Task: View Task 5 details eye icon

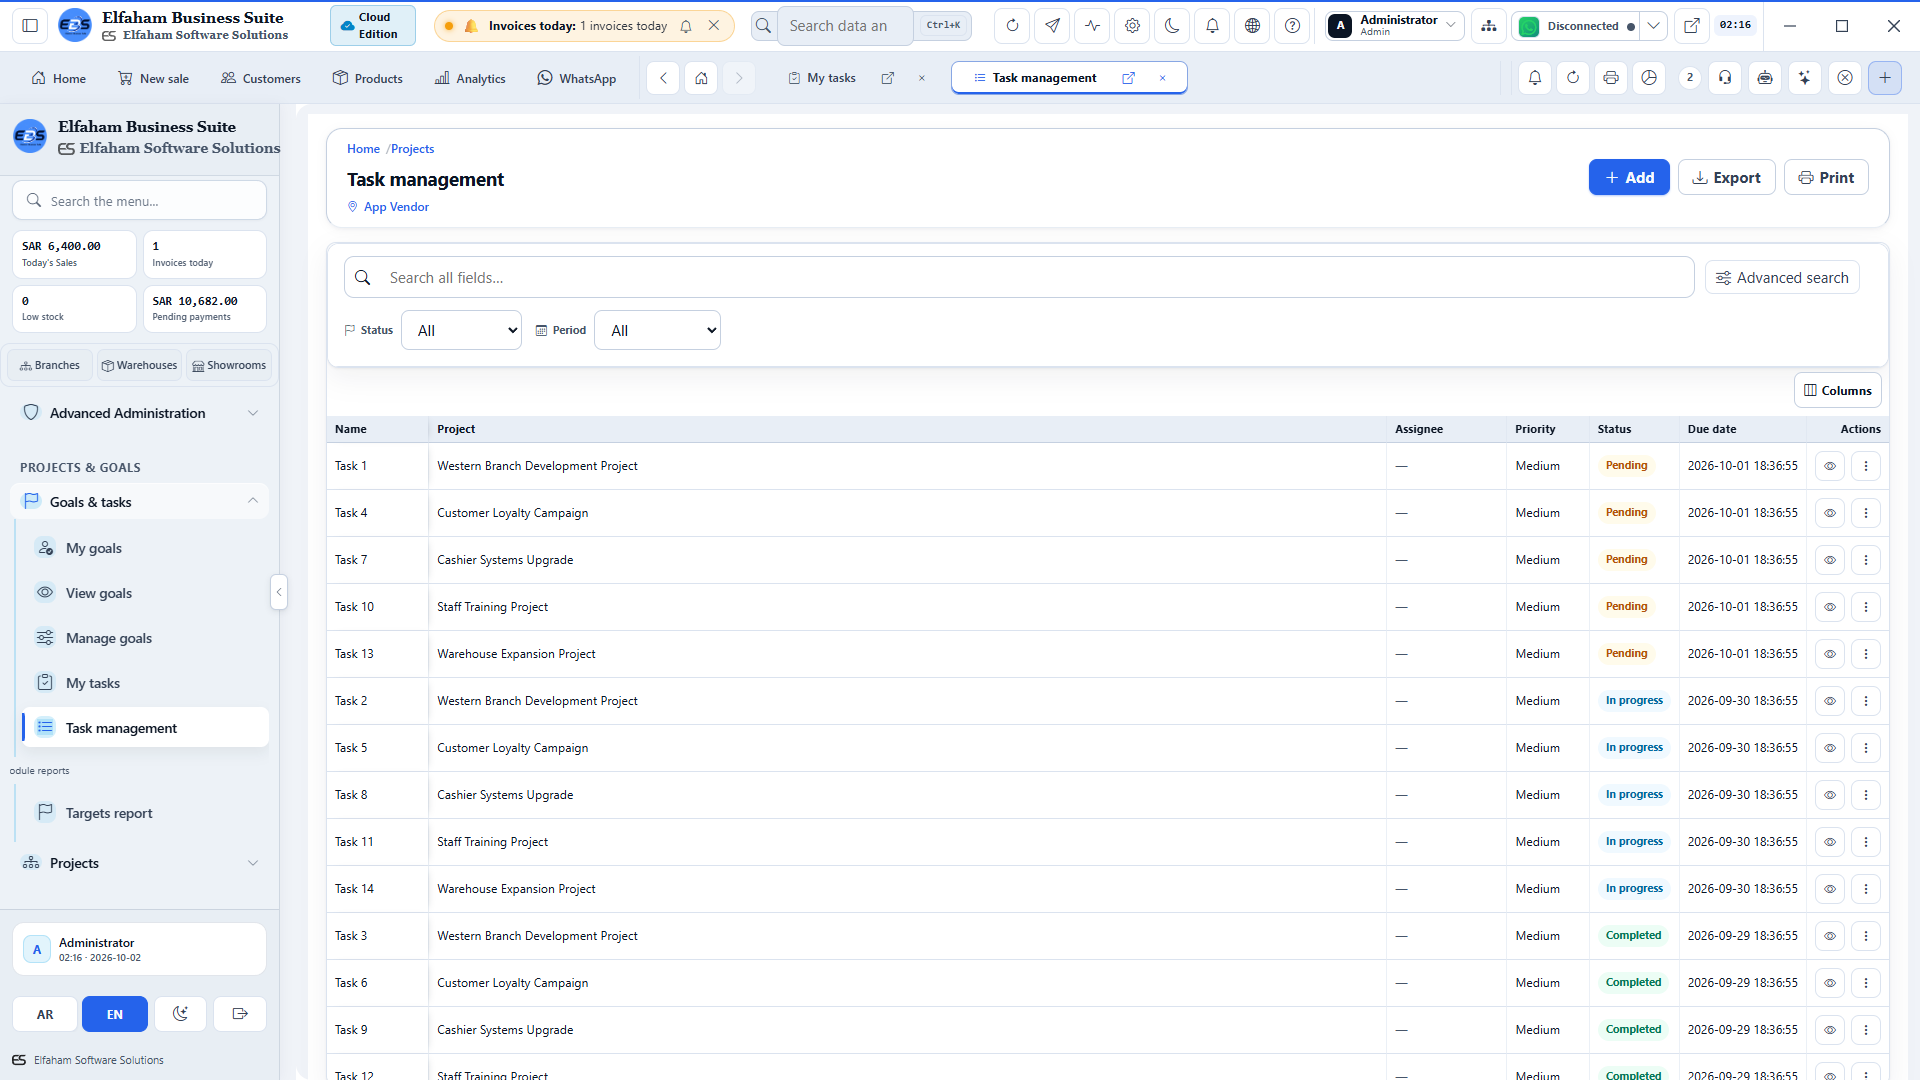Action: (x=1829, y=748)
